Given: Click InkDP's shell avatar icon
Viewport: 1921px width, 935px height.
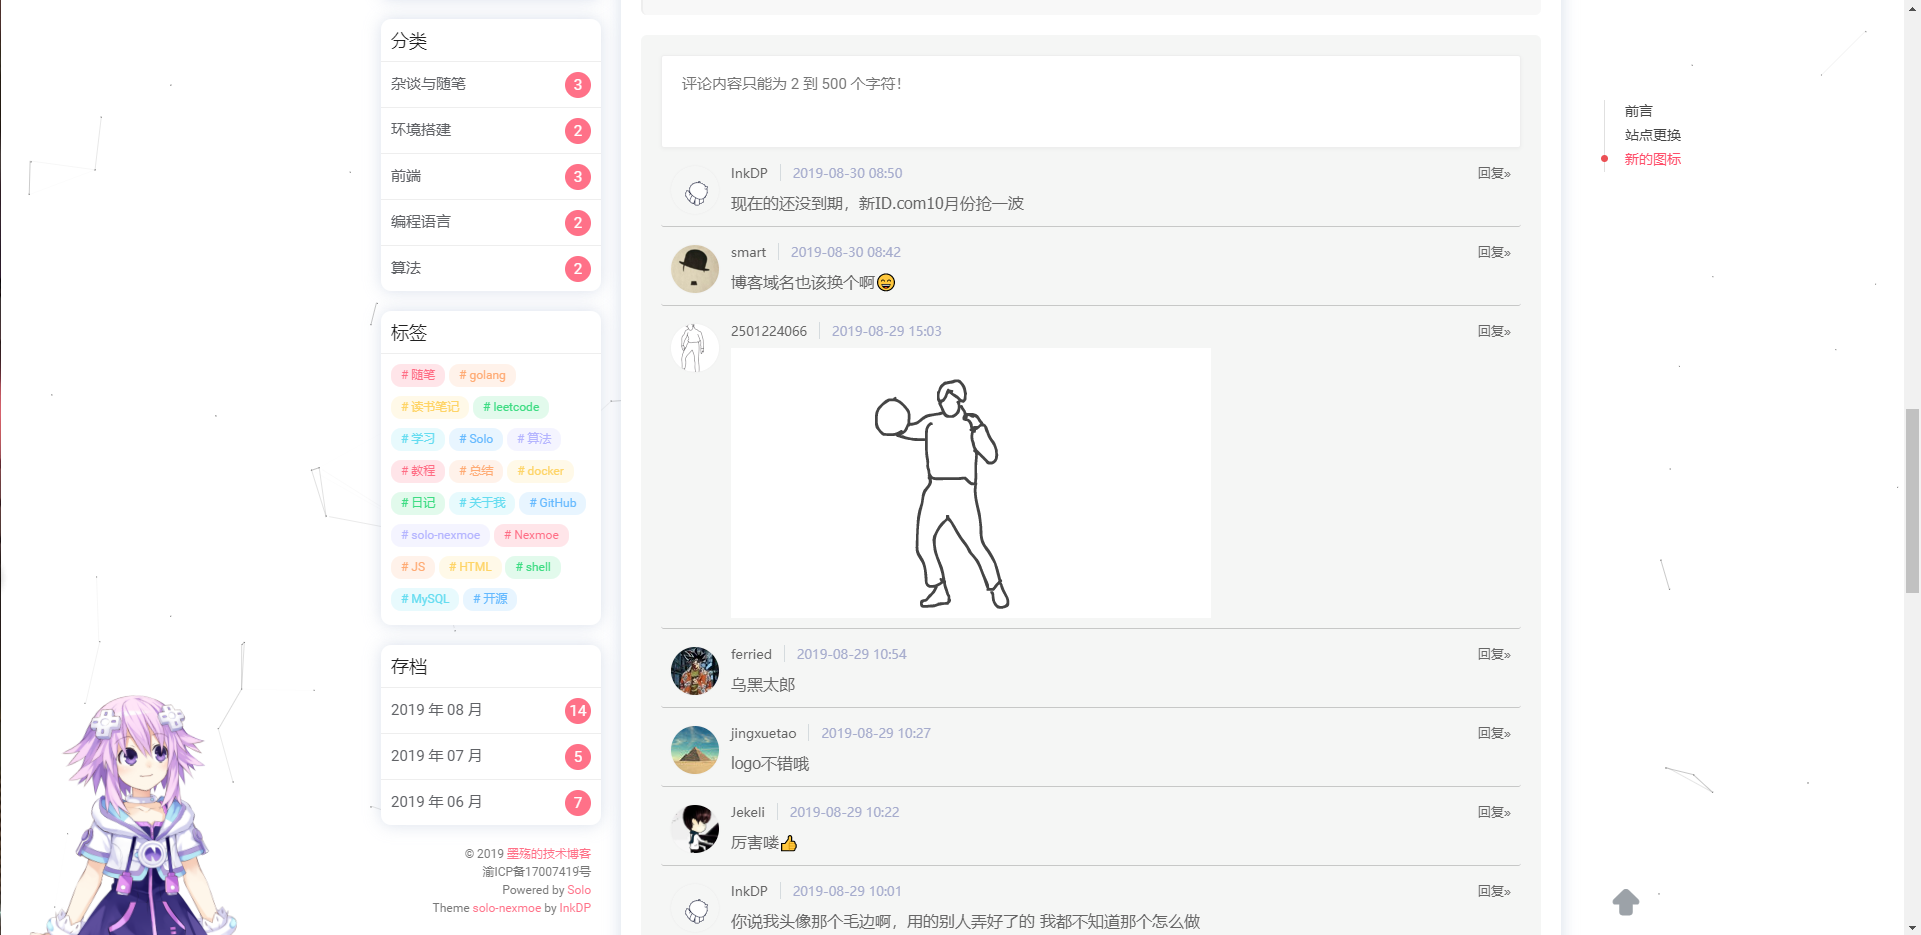Looking at the screenshot, I should tap(694, 192).
